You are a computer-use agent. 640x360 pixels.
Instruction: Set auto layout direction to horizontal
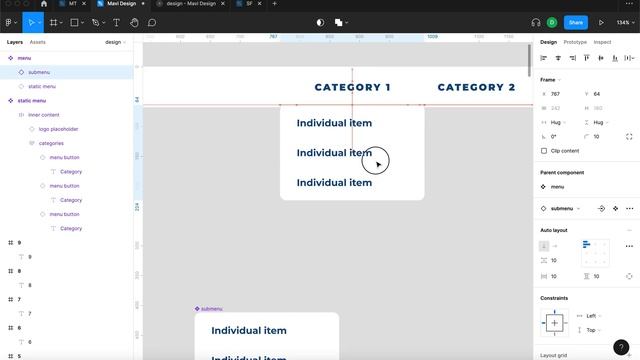pyautogui.click(x=555, y=246)
